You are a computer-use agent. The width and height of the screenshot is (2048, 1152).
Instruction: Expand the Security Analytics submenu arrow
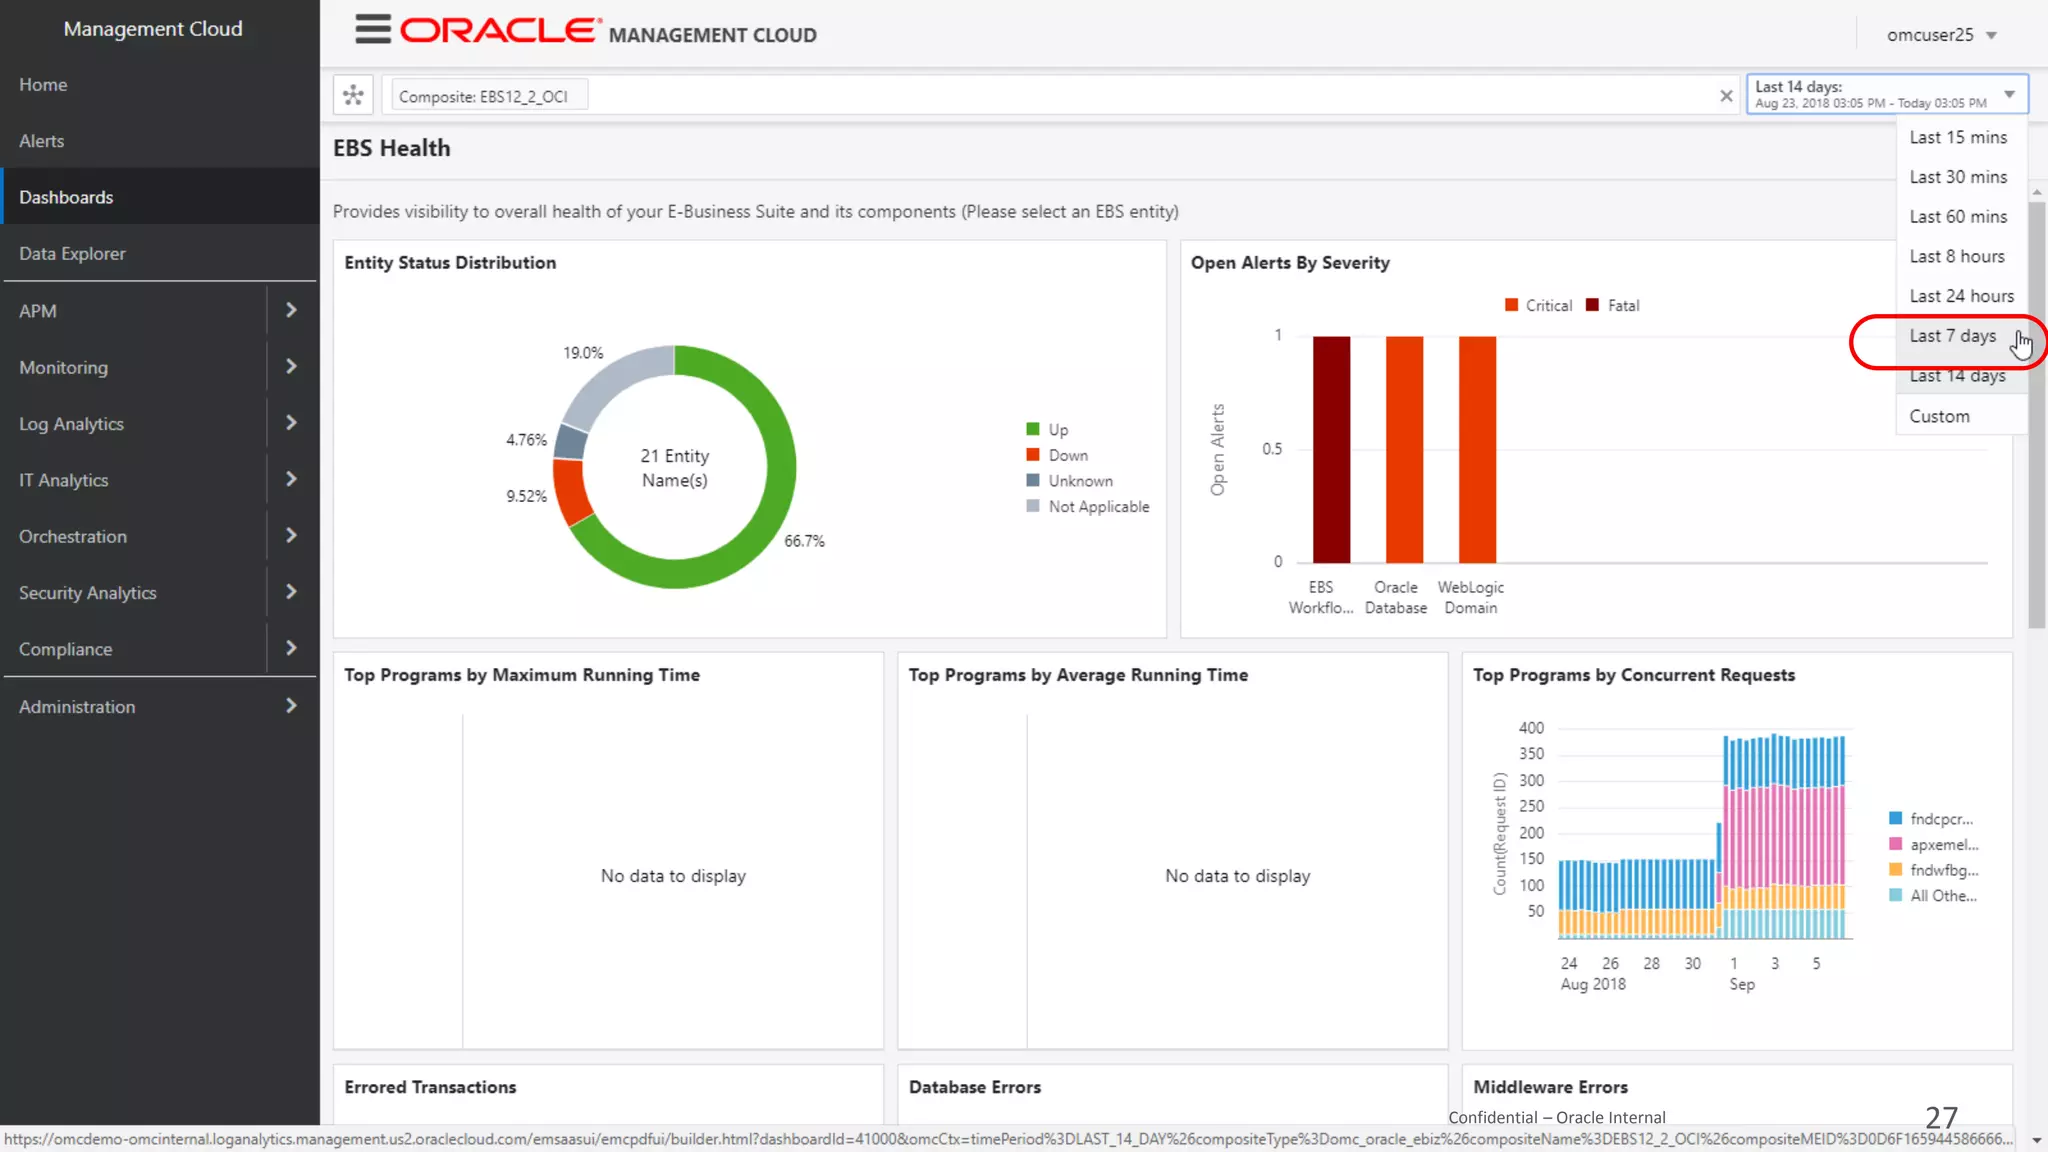coord(291,592)
